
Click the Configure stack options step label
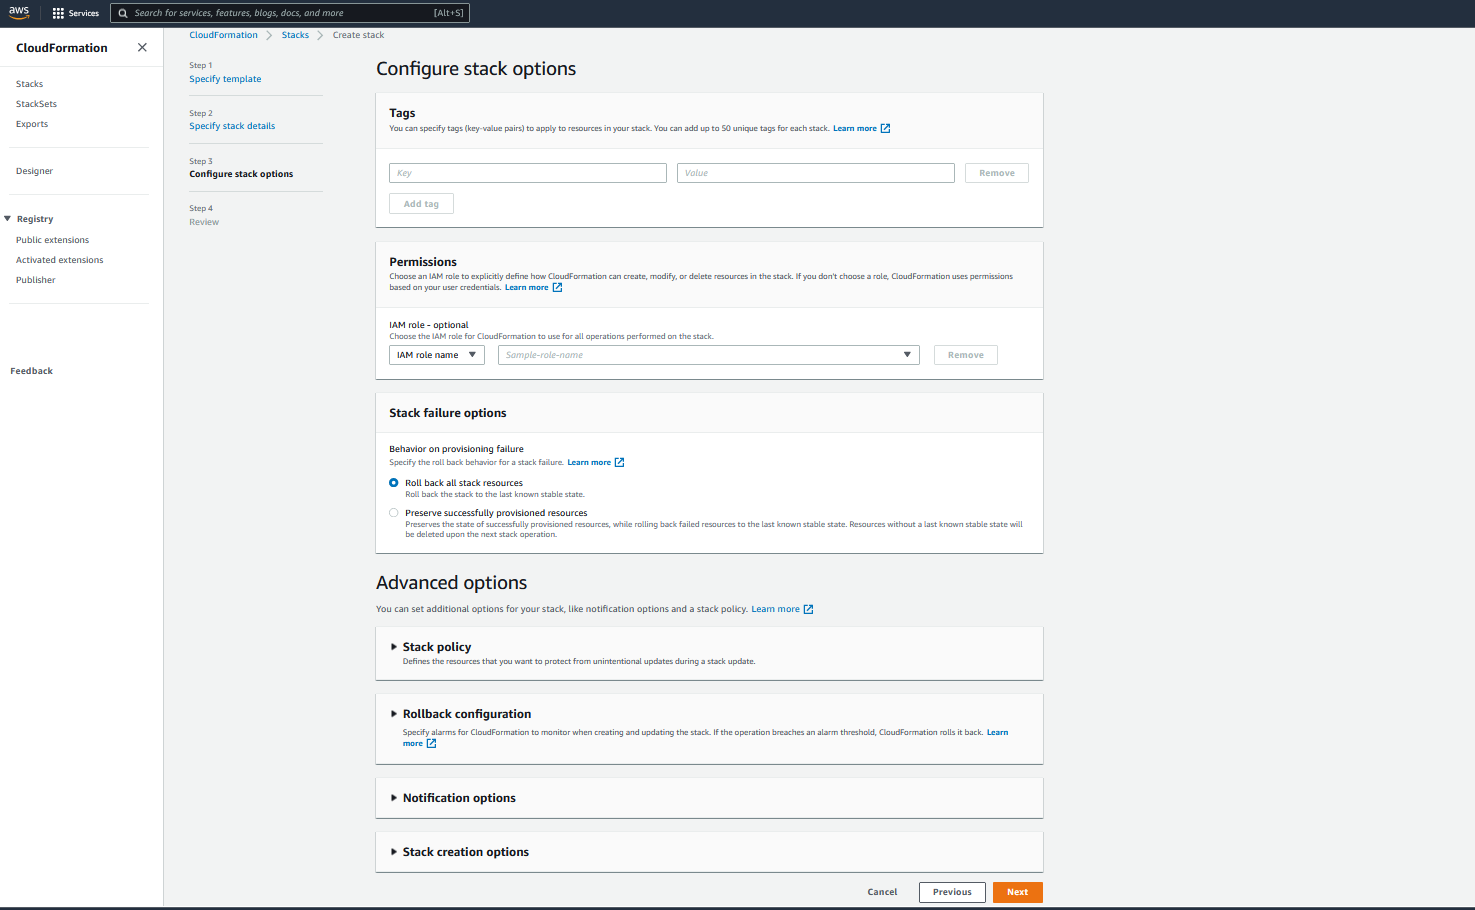(242, 174)
